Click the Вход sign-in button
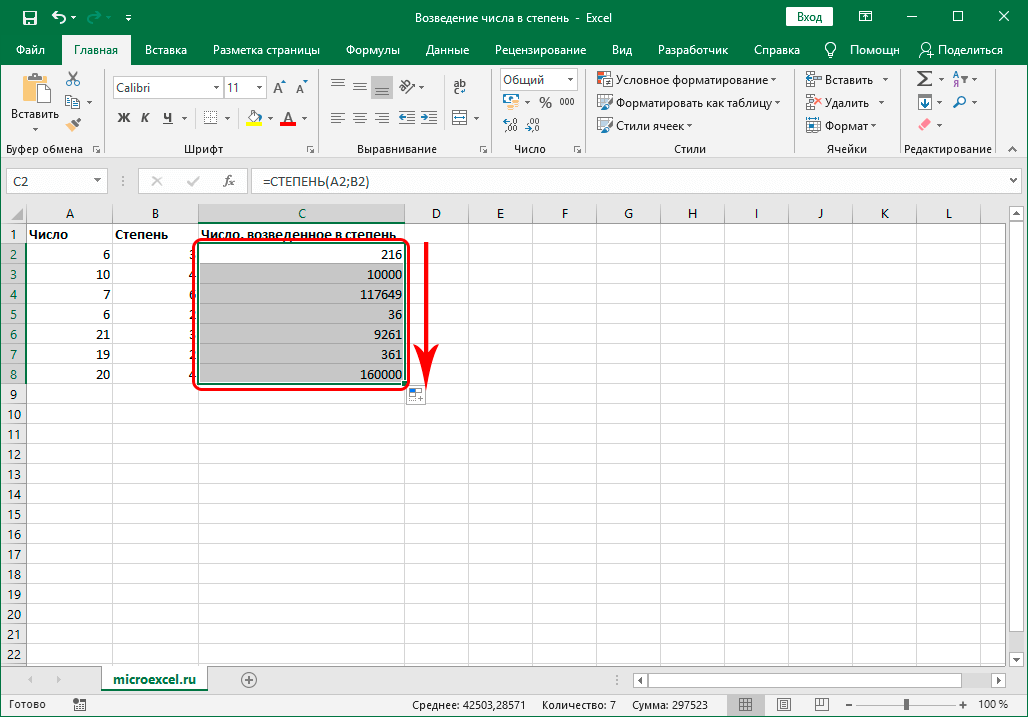This screenshot has height=717, width=1028. click(x=809, y=17)
